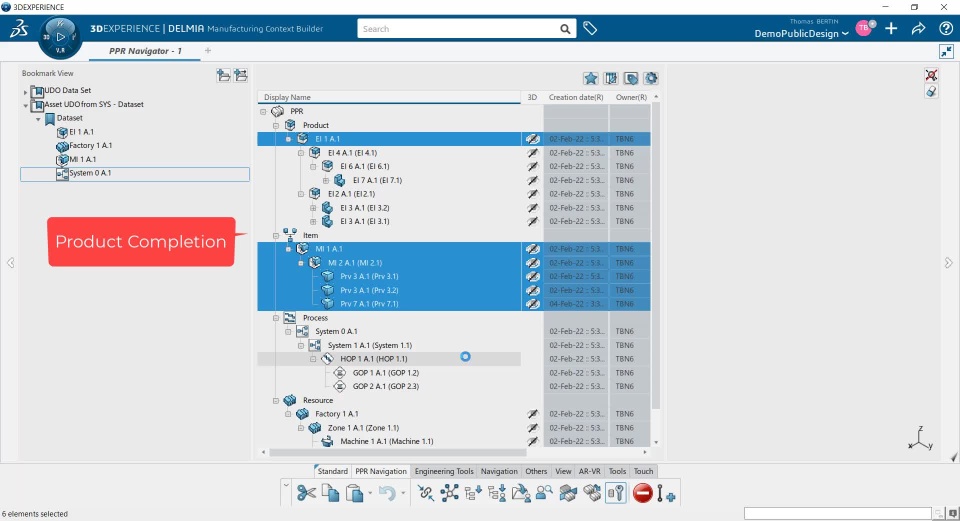Viewport: 960px width, 521px height.
Task: Click the red stop circle icon
Action: [x=642, y=493]
